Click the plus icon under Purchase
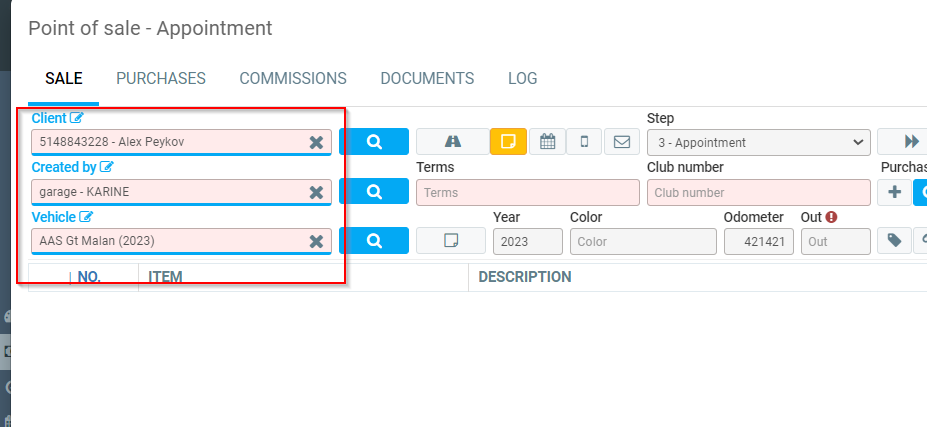This screenshot has height=427, width=927. tap(894, 192)
